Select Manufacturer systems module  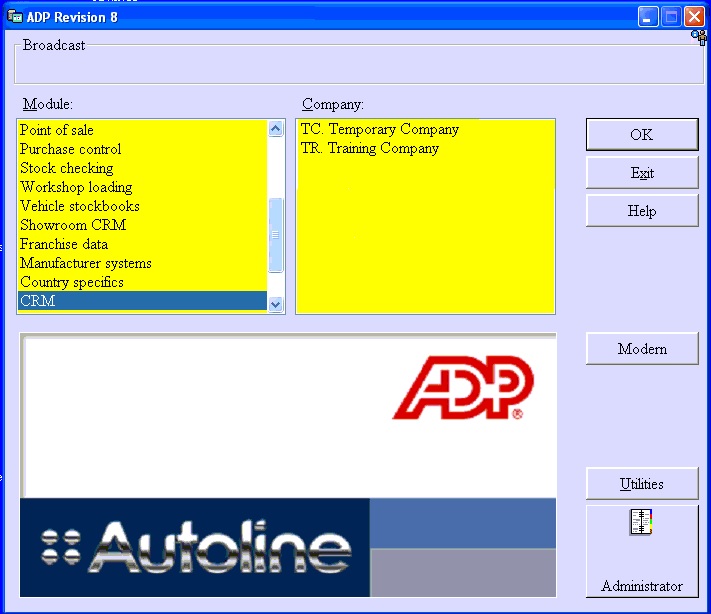(142, 263)
